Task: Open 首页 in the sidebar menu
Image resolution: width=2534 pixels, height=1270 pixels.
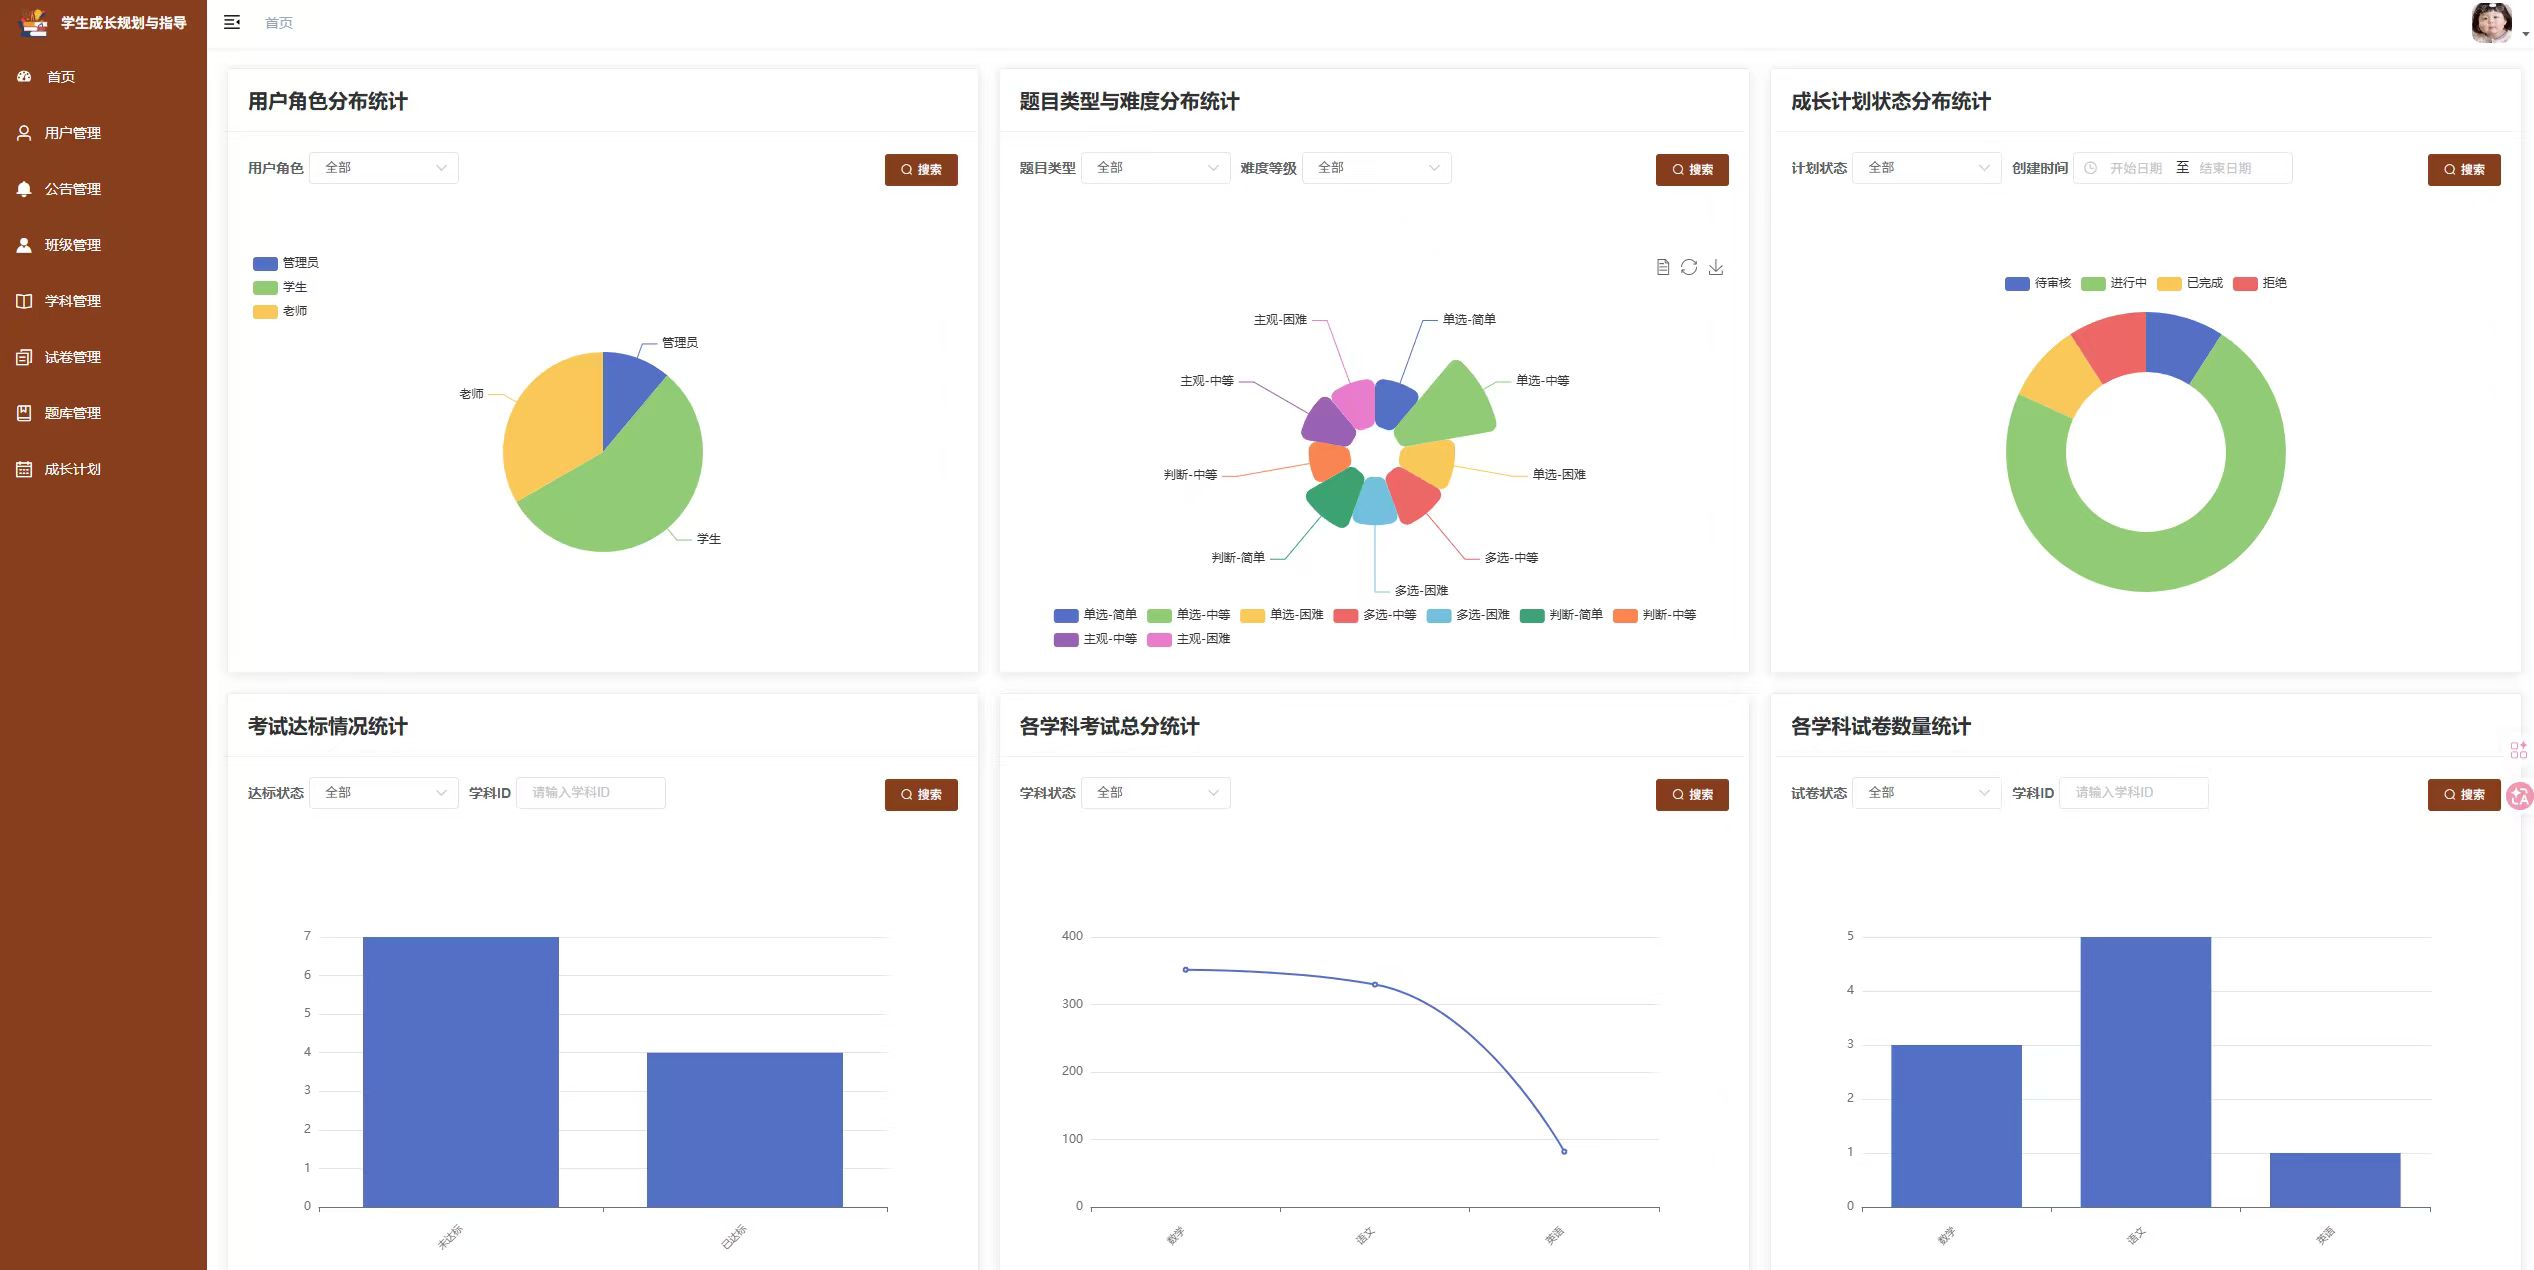Action: point(103,77)
